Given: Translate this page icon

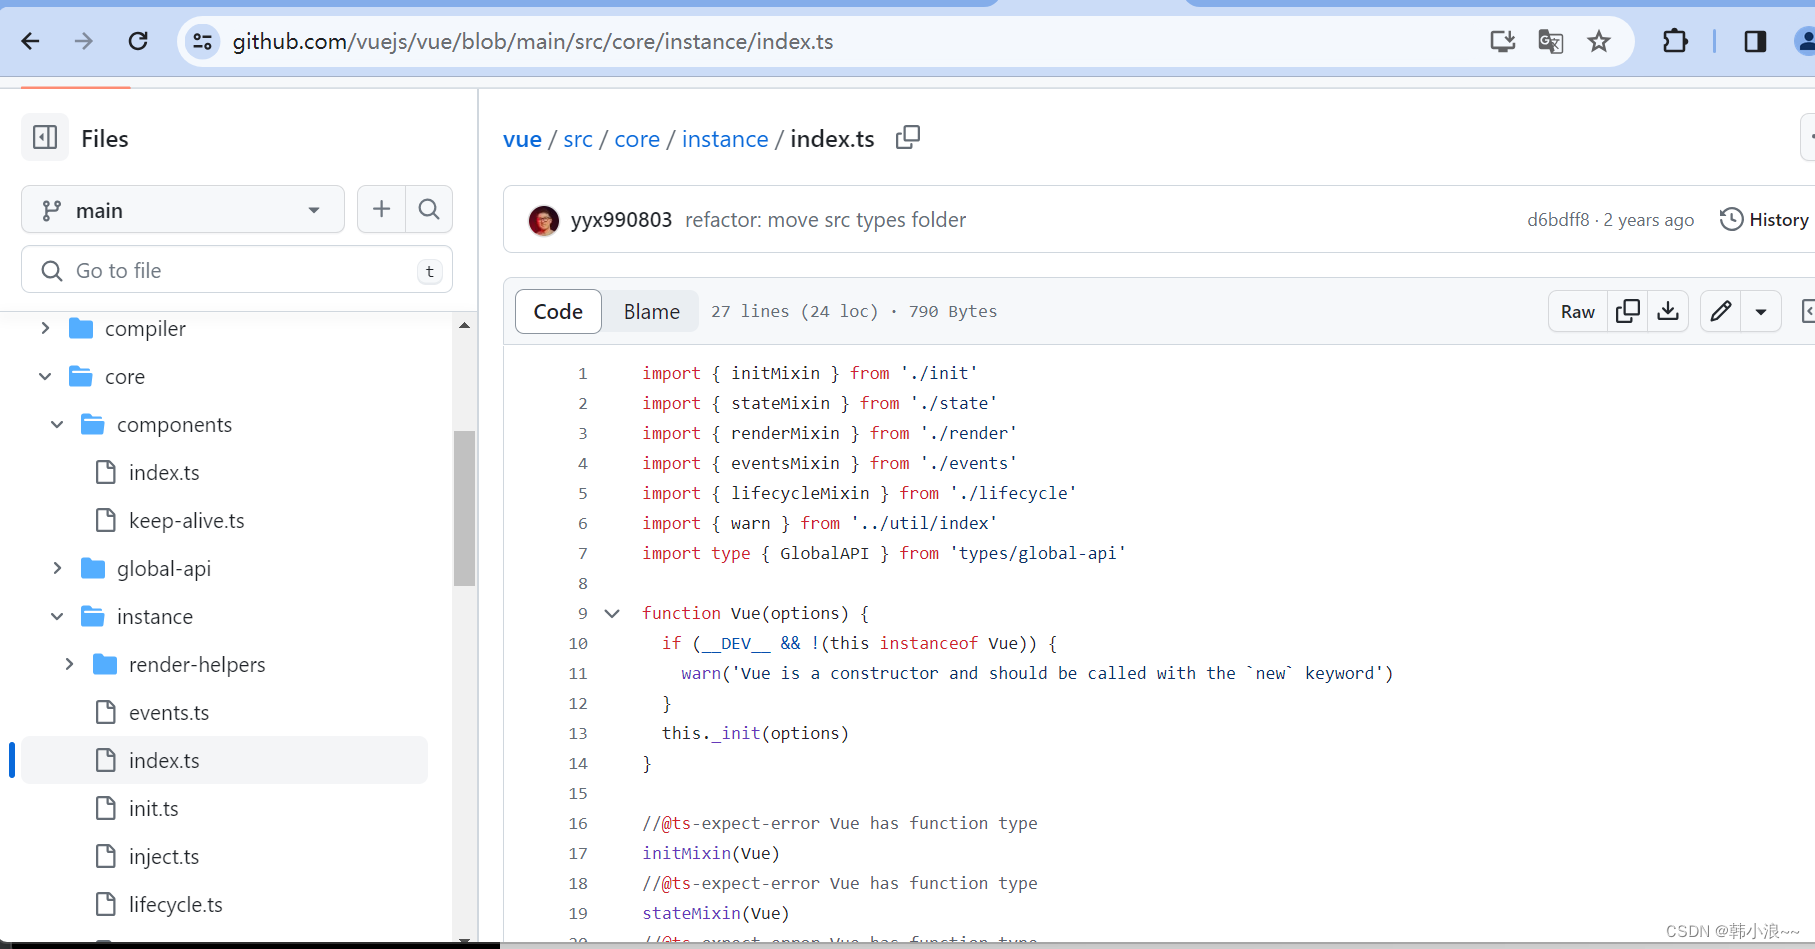Looking at the screenshot, I should click(x=1551, y=41).
